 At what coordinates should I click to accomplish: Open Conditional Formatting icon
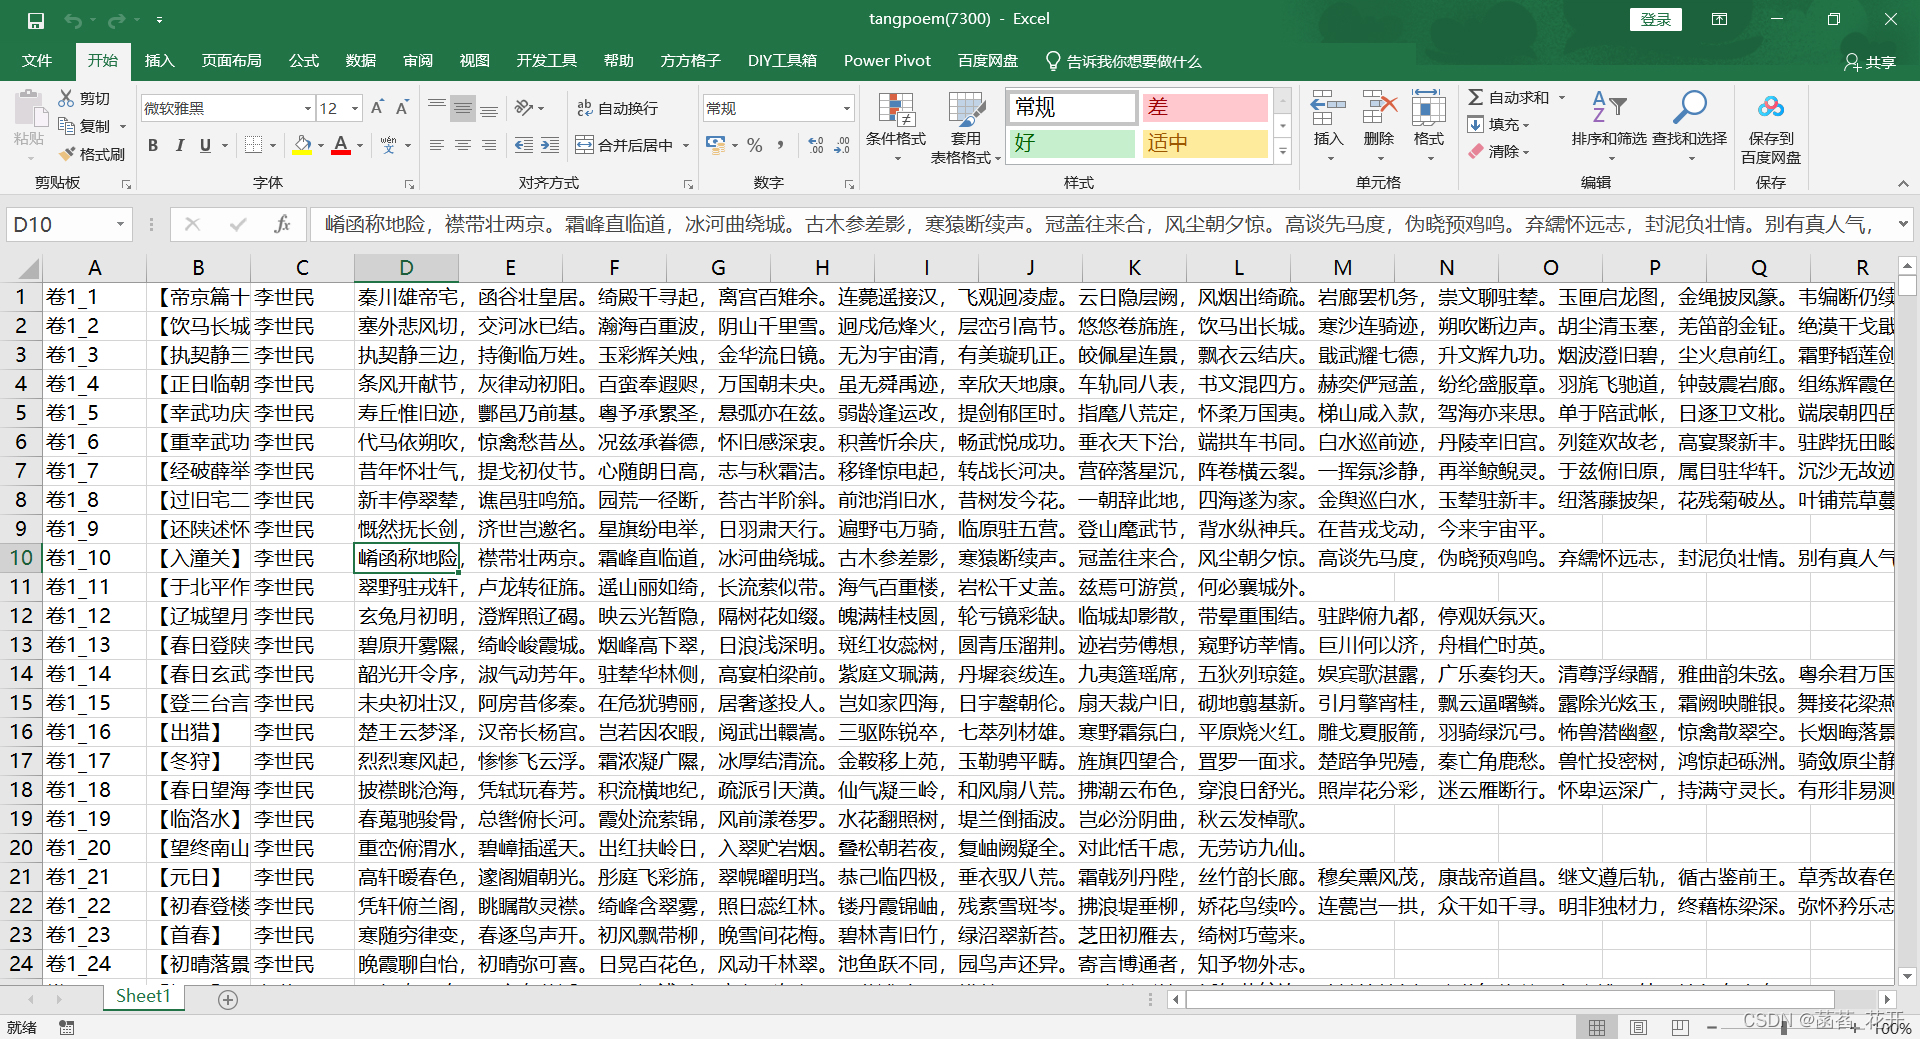click(x=896, y=111)
